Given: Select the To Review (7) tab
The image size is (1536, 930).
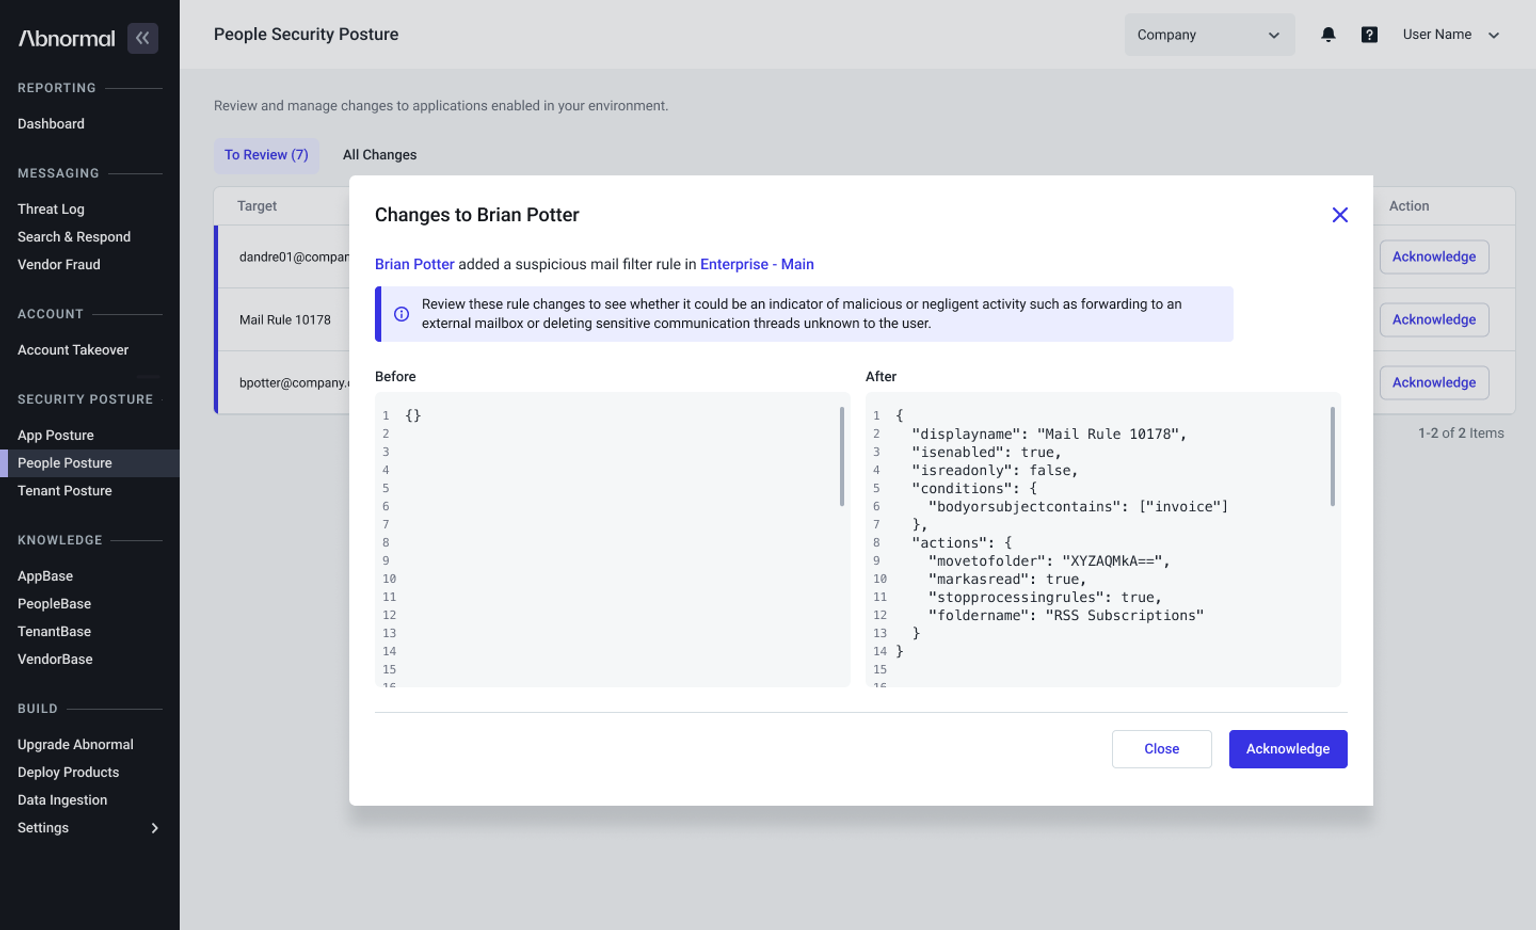Looking at the screenshot, I should tap(266, 155).
